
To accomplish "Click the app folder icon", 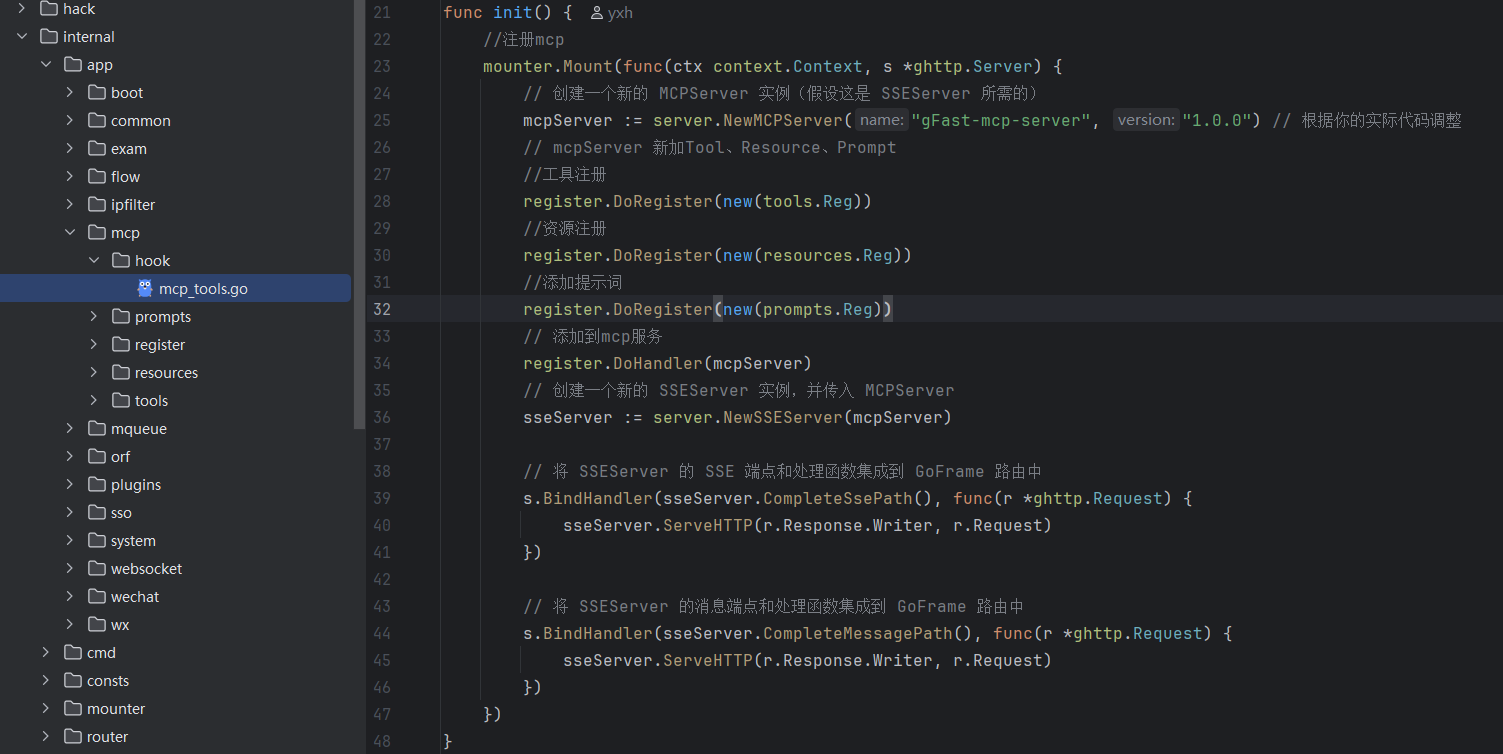I will tap(72, 65).
